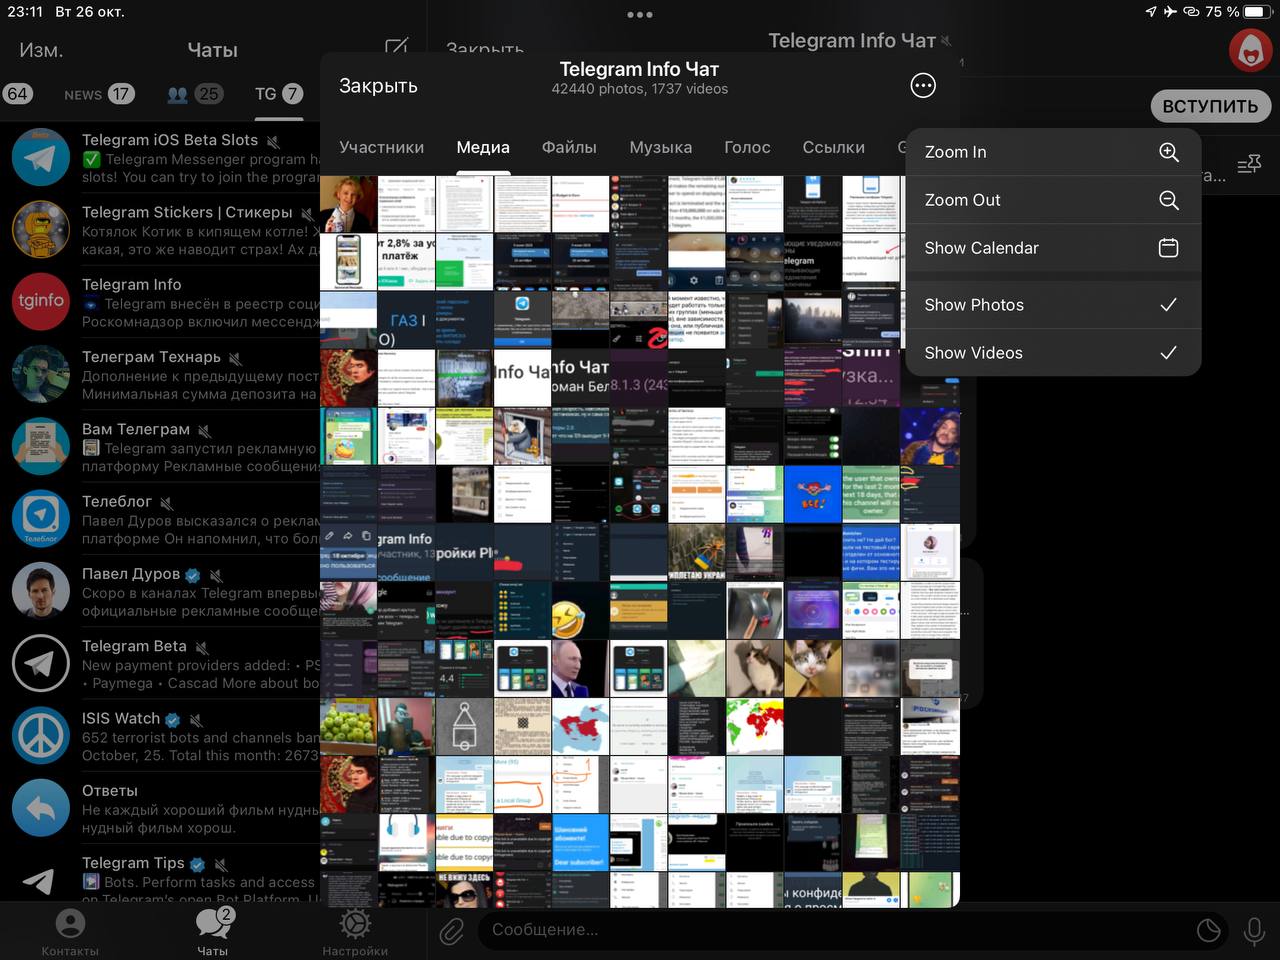Tap the Ответы reply-arrow avatar
1280x960 pixels.
pos(41,808)
